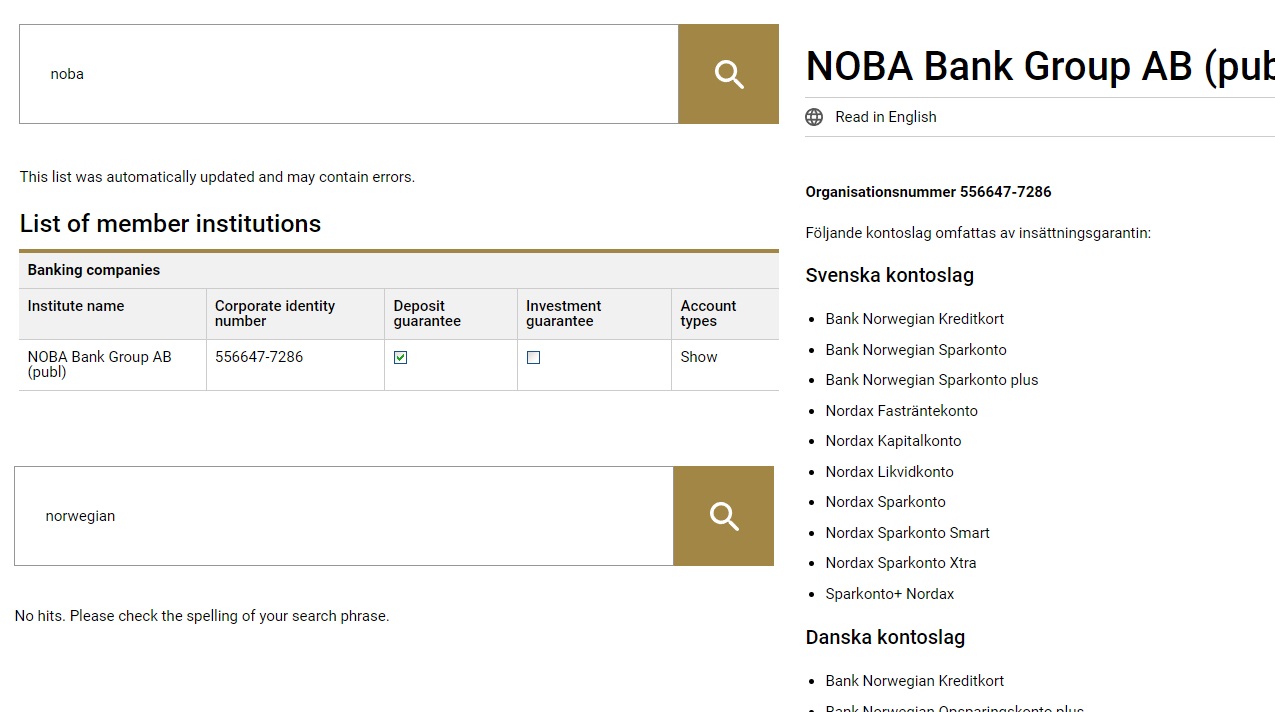Select the Bank Norwegian Sparkonto plus entry
Viewport: 1275px width, 712px height.
pyautogui.click(x=931, y=380)
